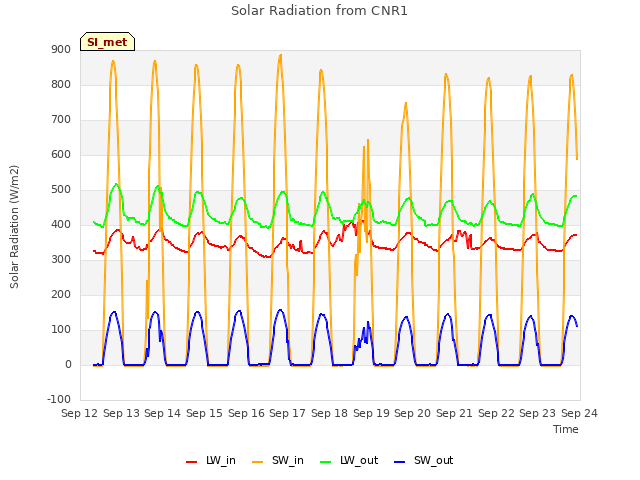The width and height of the screenshot is (640, 480).
Task: Click the Sep 14 x-axis tick label
Action: tap(162, 413)
